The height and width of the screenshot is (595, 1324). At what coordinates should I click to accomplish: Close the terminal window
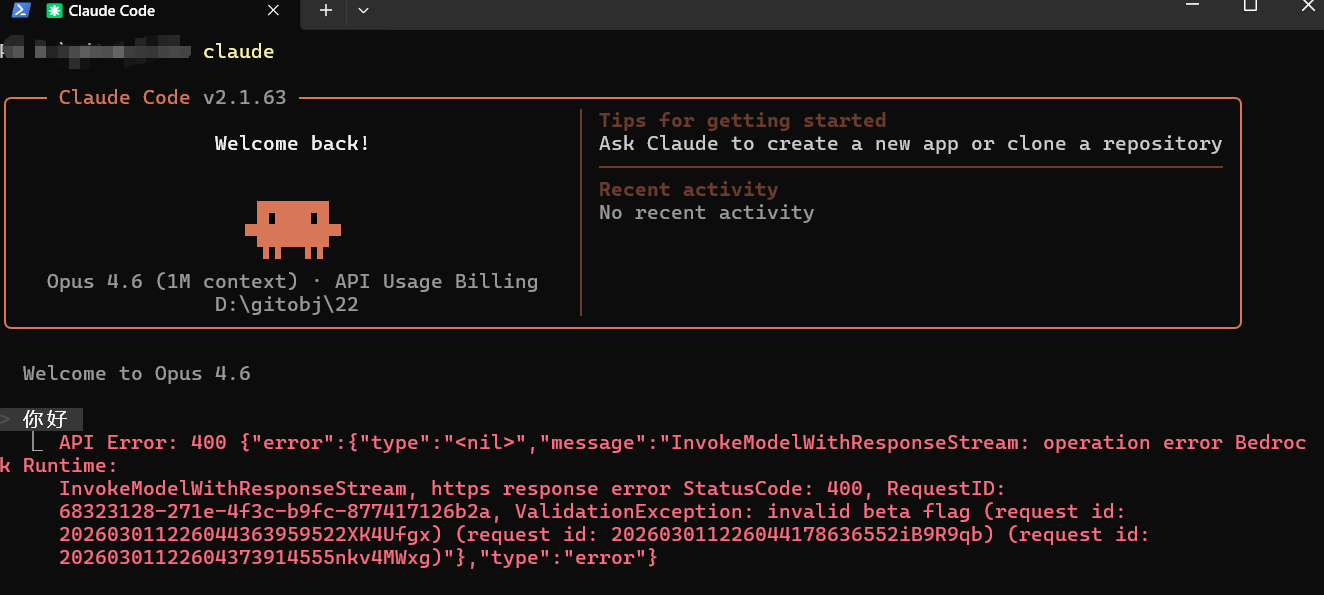(1308, 6)
